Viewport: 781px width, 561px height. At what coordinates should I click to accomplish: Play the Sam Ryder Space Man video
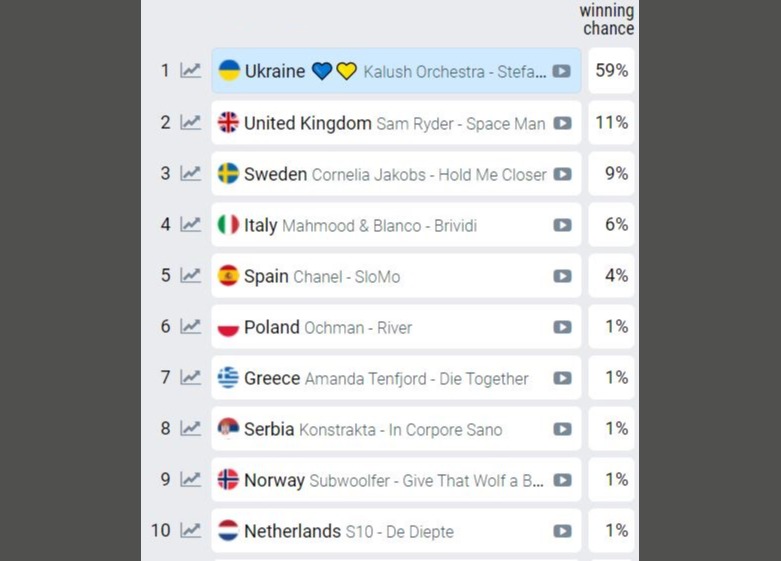click(x=562, y=123)
